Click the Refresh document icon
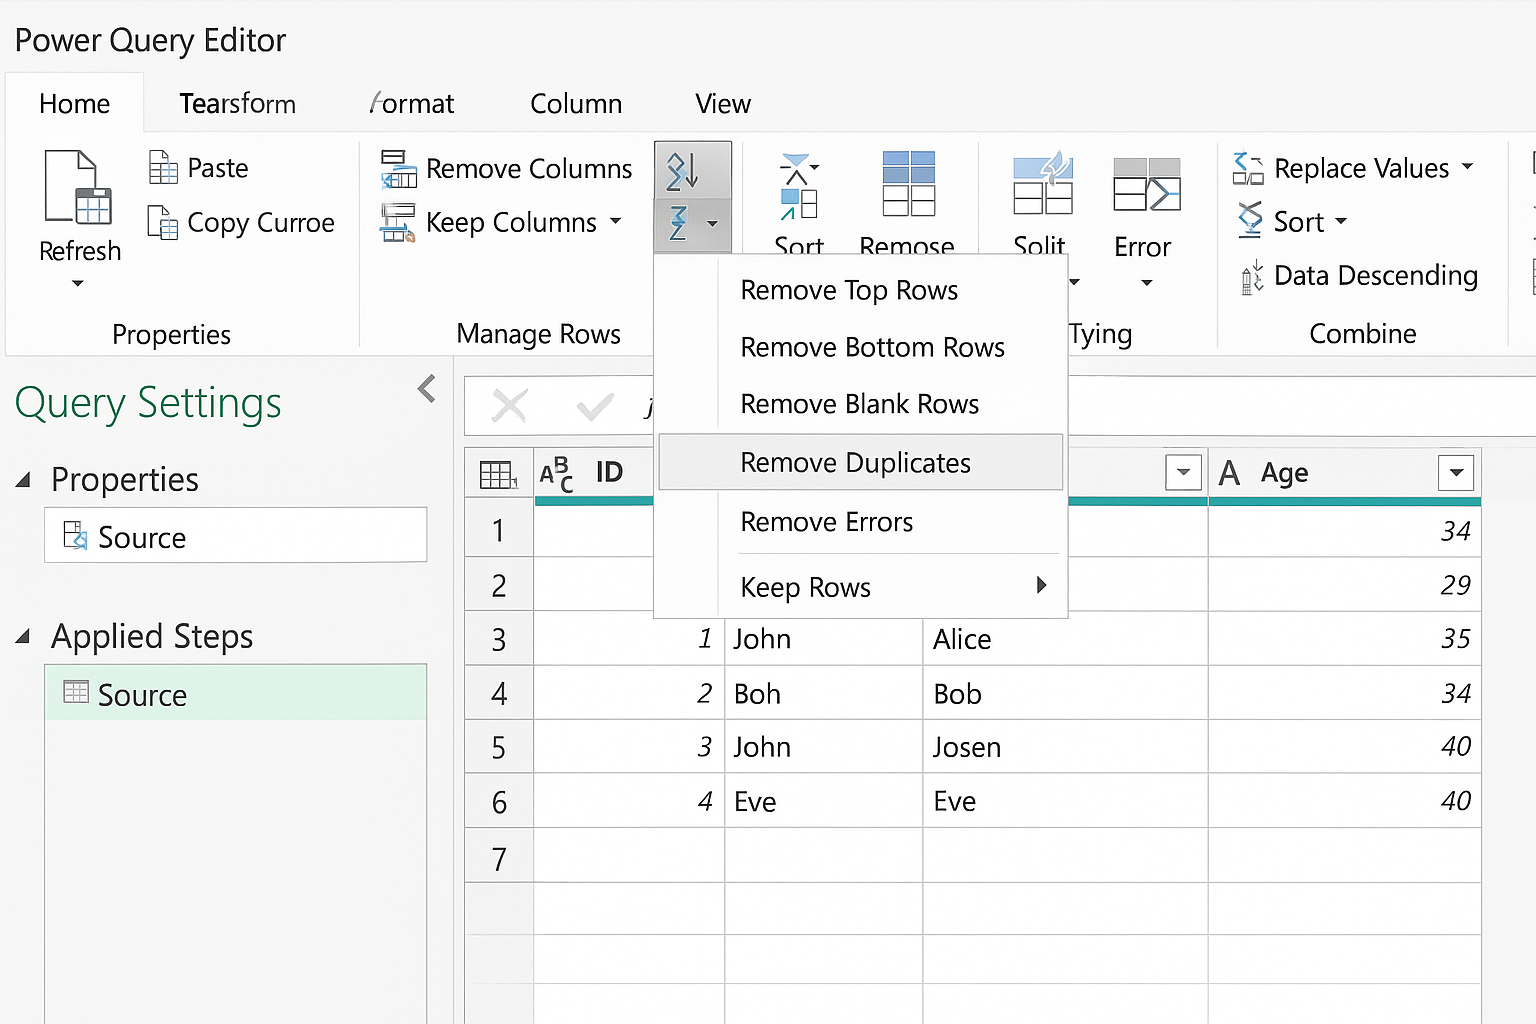Image resolution: width=1536 pixels, height=1024 pixels. point(78,187)
